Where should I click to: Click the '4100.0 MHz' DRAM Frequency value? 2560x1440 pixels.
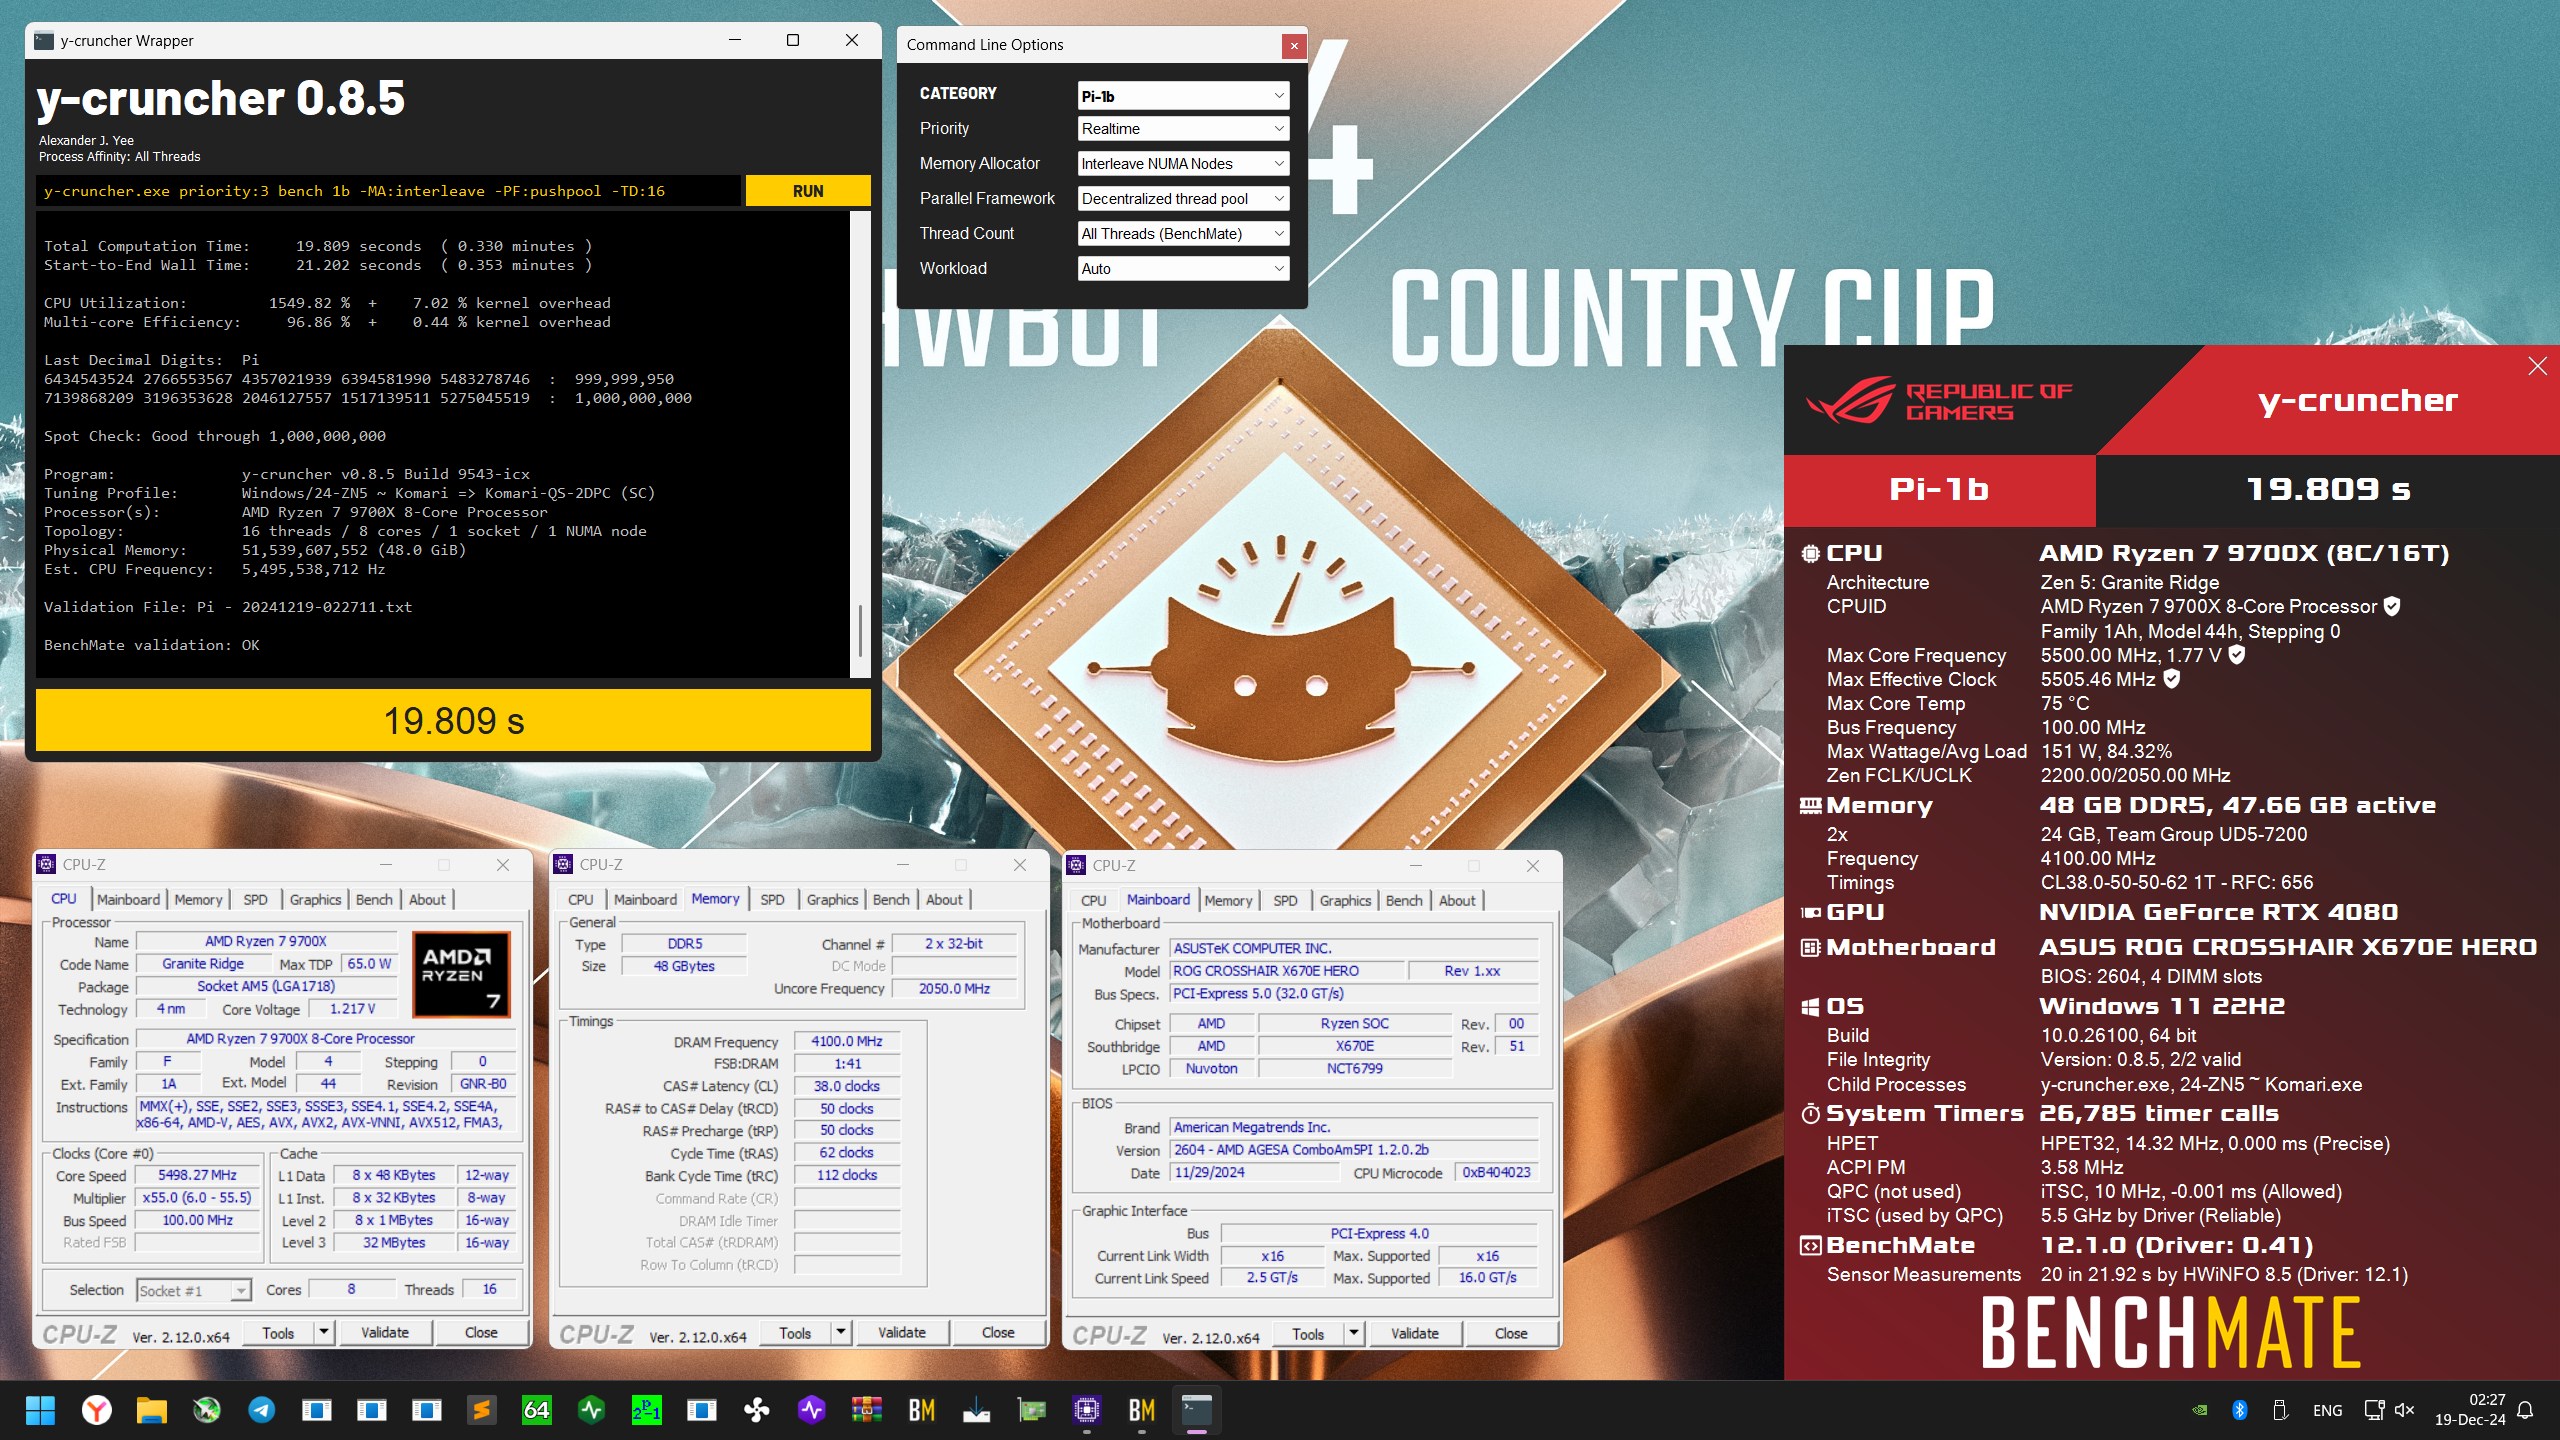tap(846, 1041)
